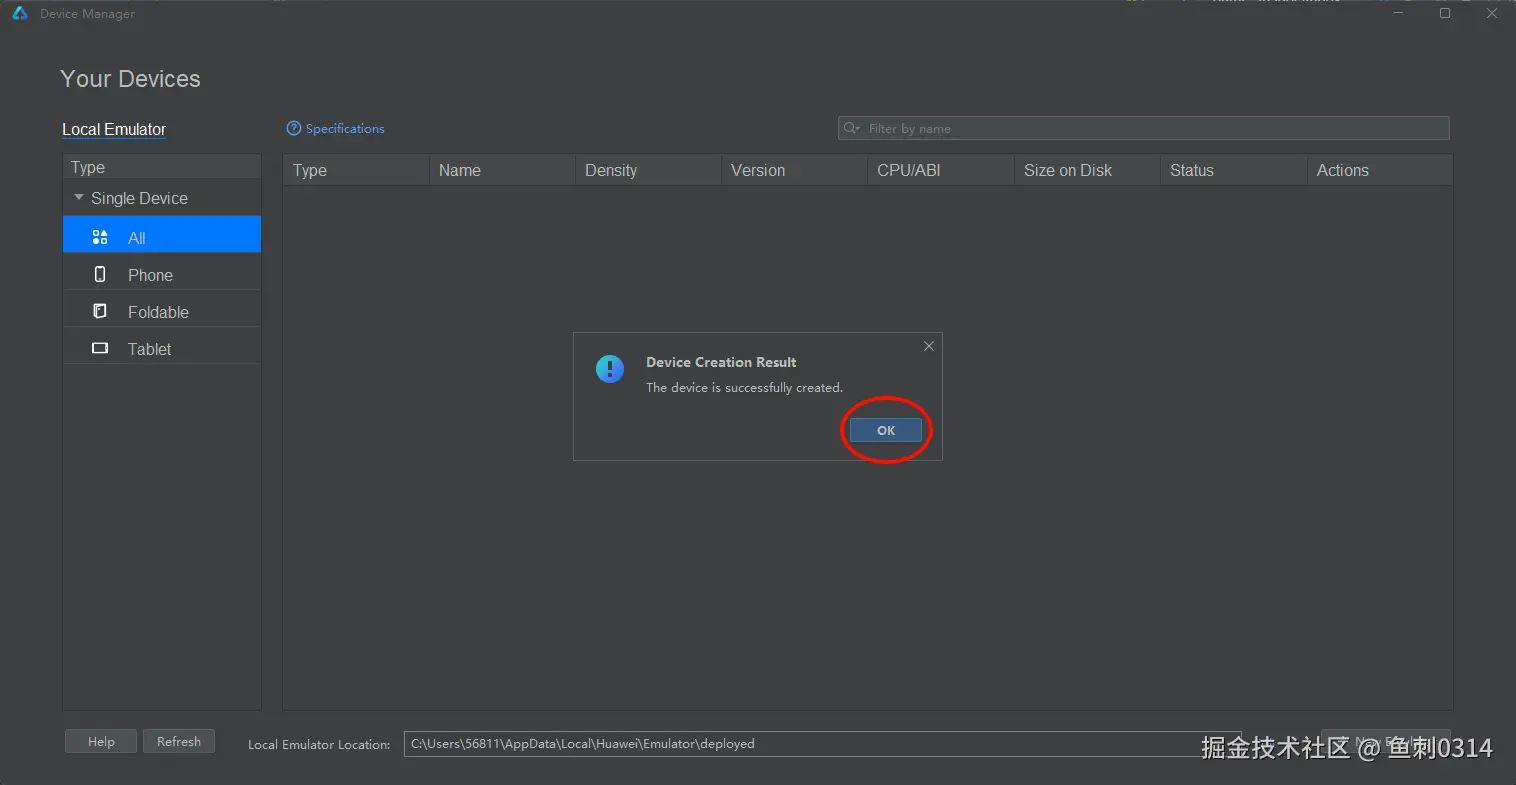Close the Device Manager window

point(1491,13)
